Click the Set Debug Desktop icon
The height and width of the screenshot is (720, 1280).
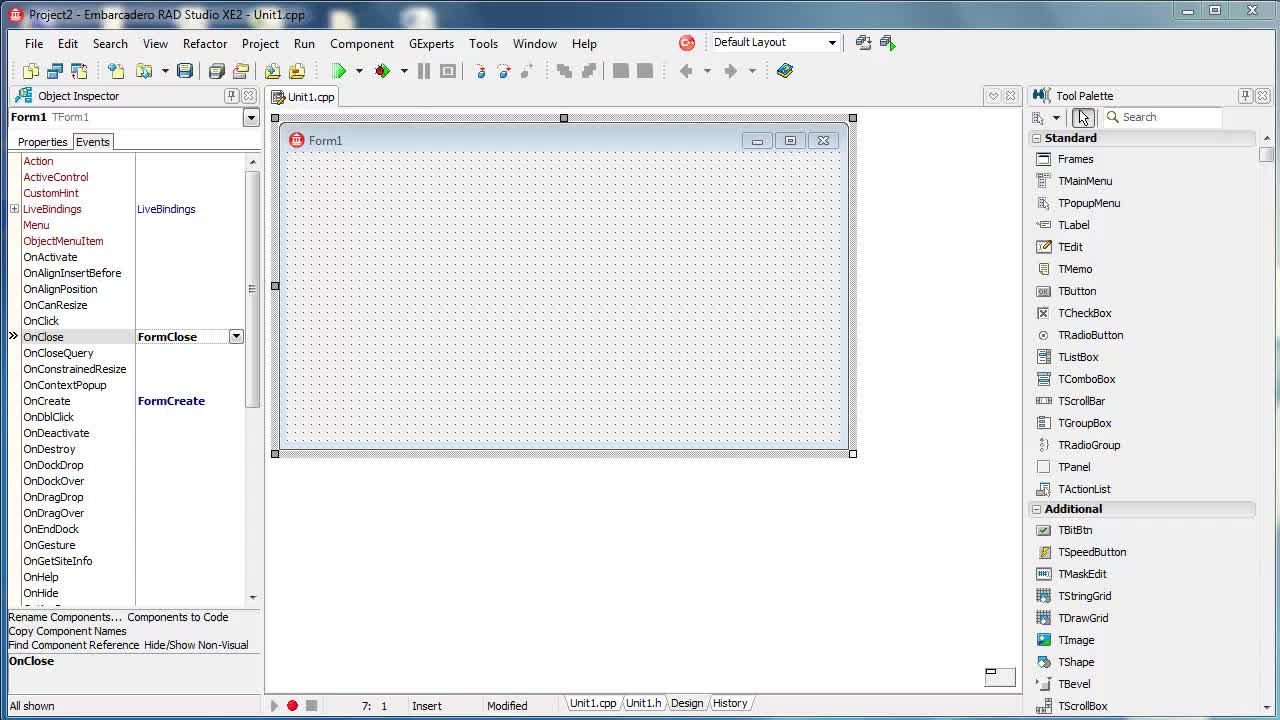888,43
